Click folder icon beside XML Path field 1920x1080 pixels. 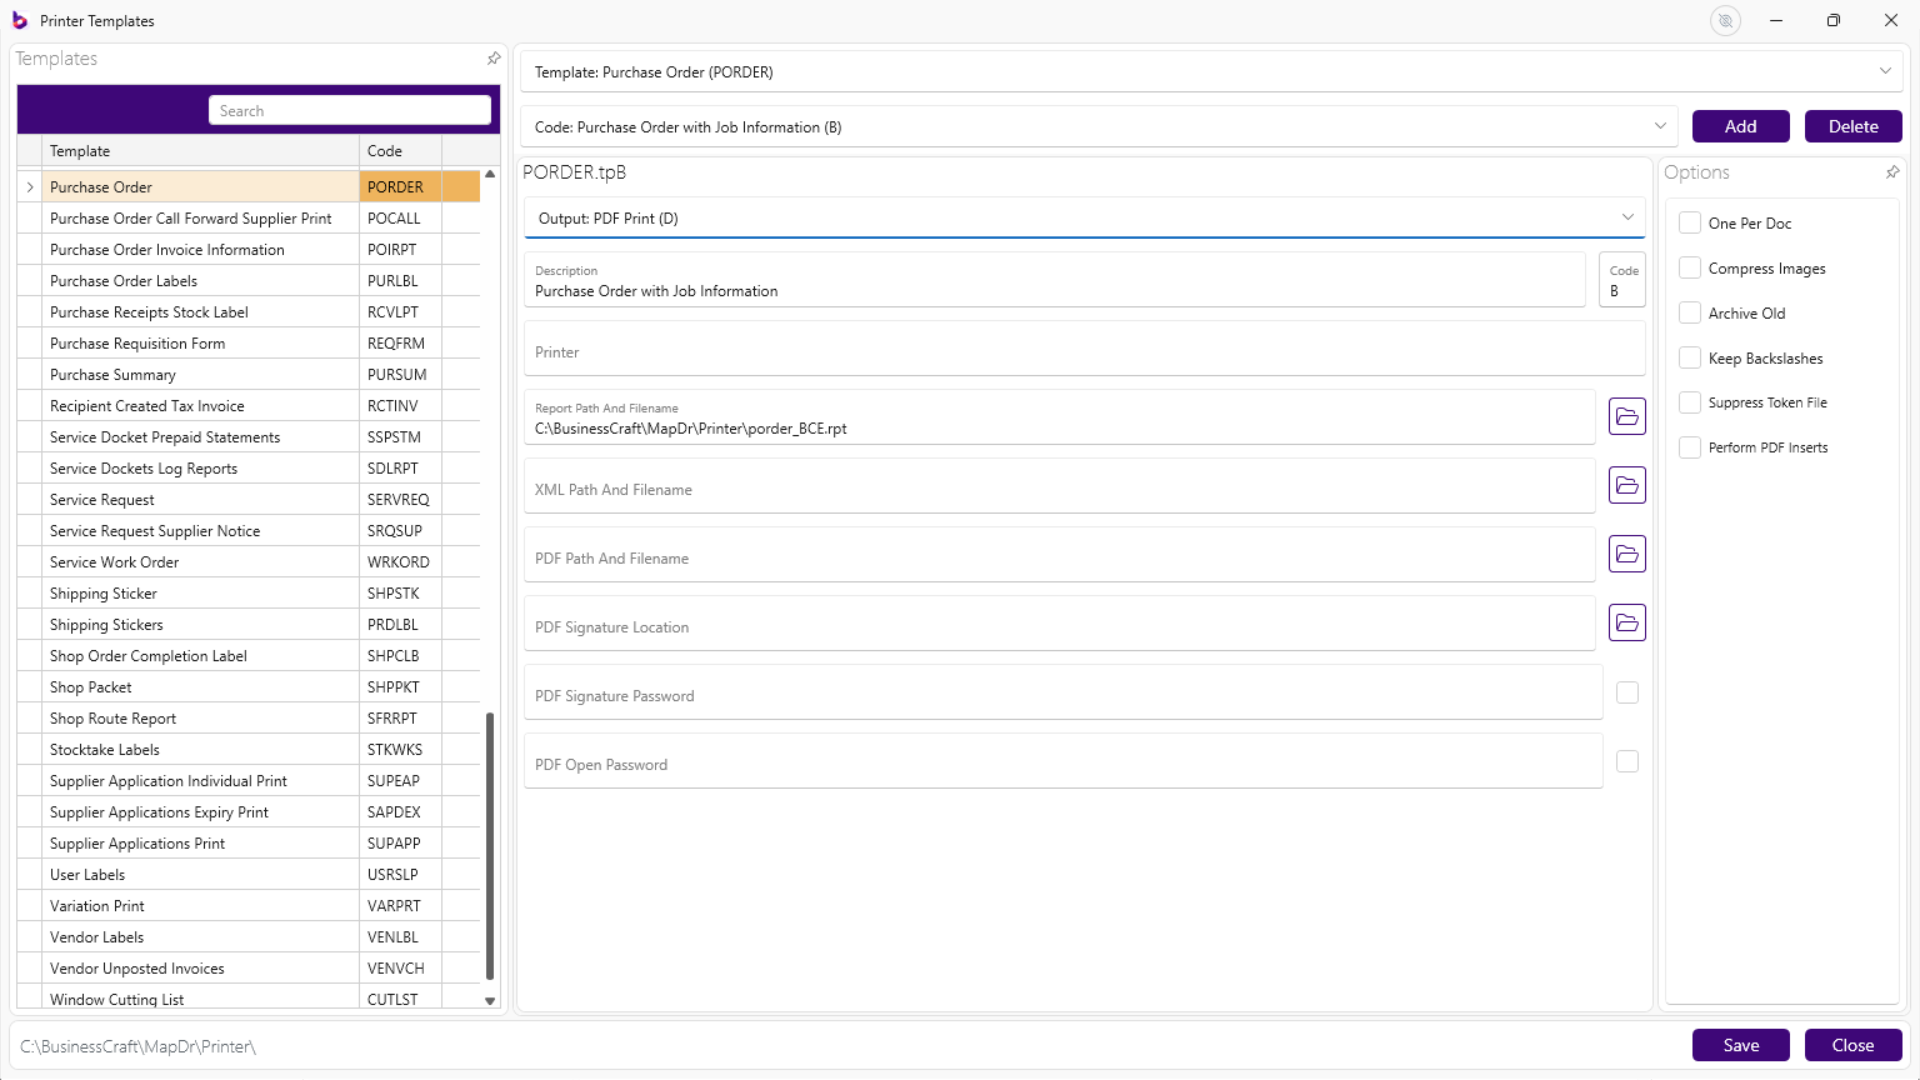(1626, 485)
